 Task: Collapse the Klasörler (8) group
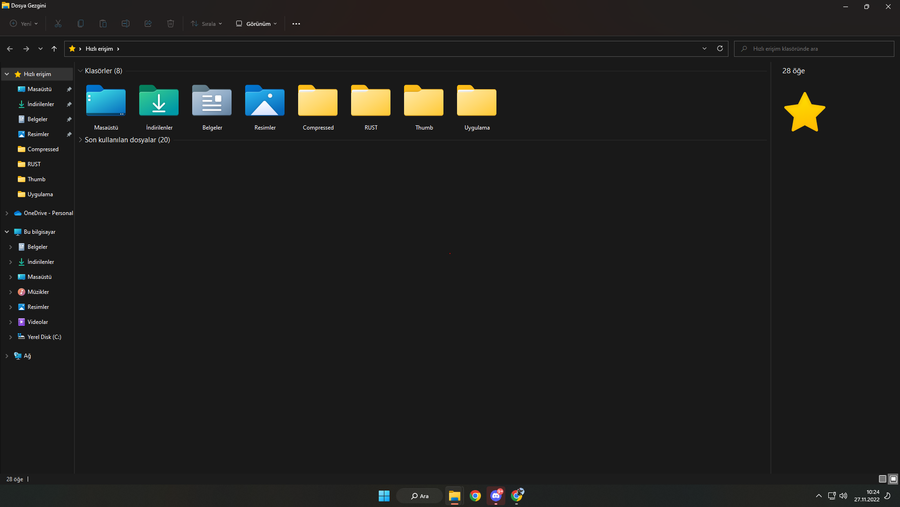point(80,71)
